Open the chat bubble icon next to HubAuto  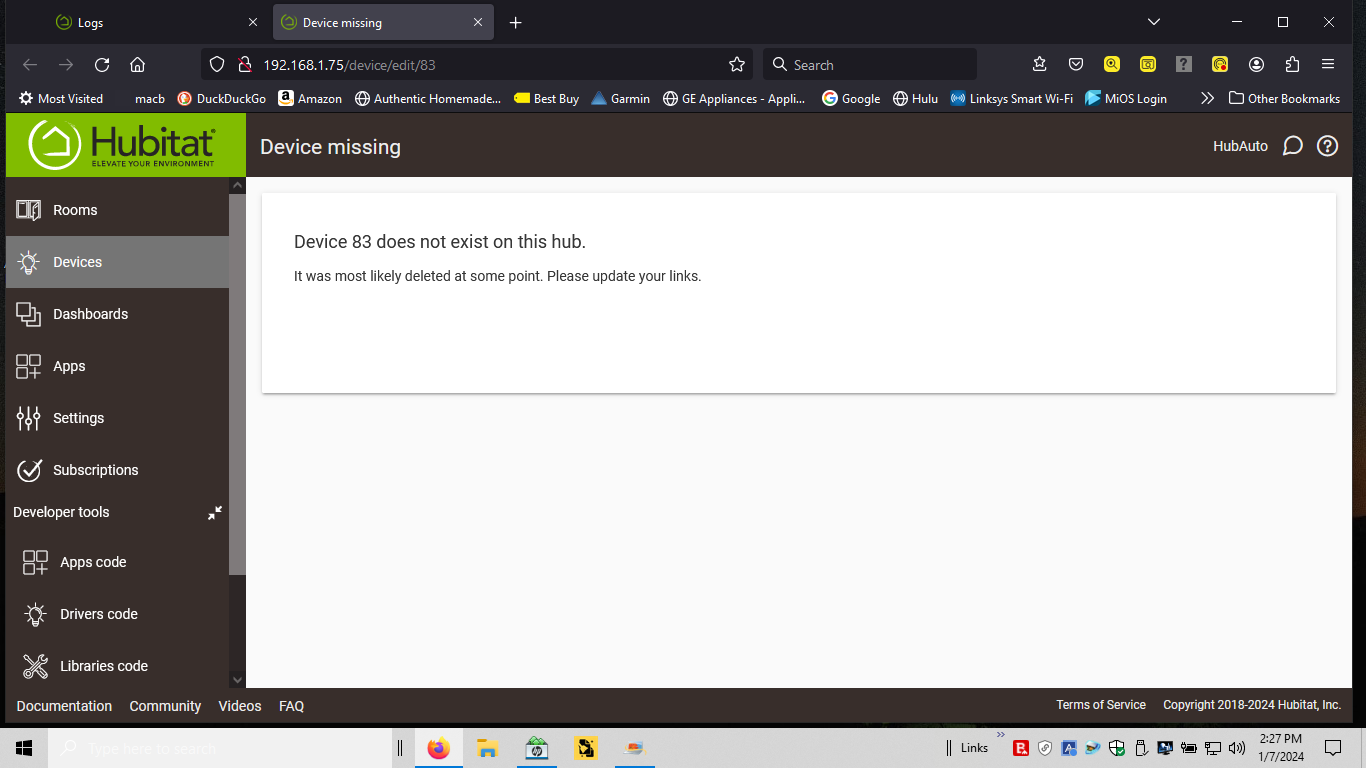[x=1292, y=146]
